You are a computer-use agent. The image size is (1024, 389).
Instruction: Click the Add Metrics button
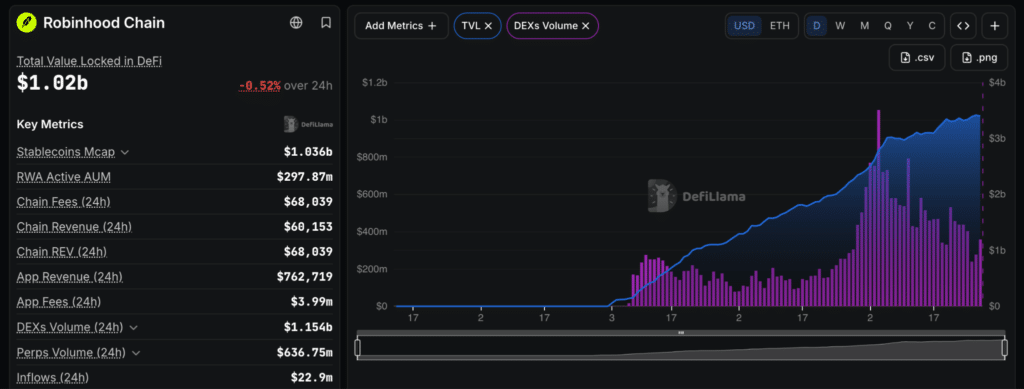[x=401, y=26]
